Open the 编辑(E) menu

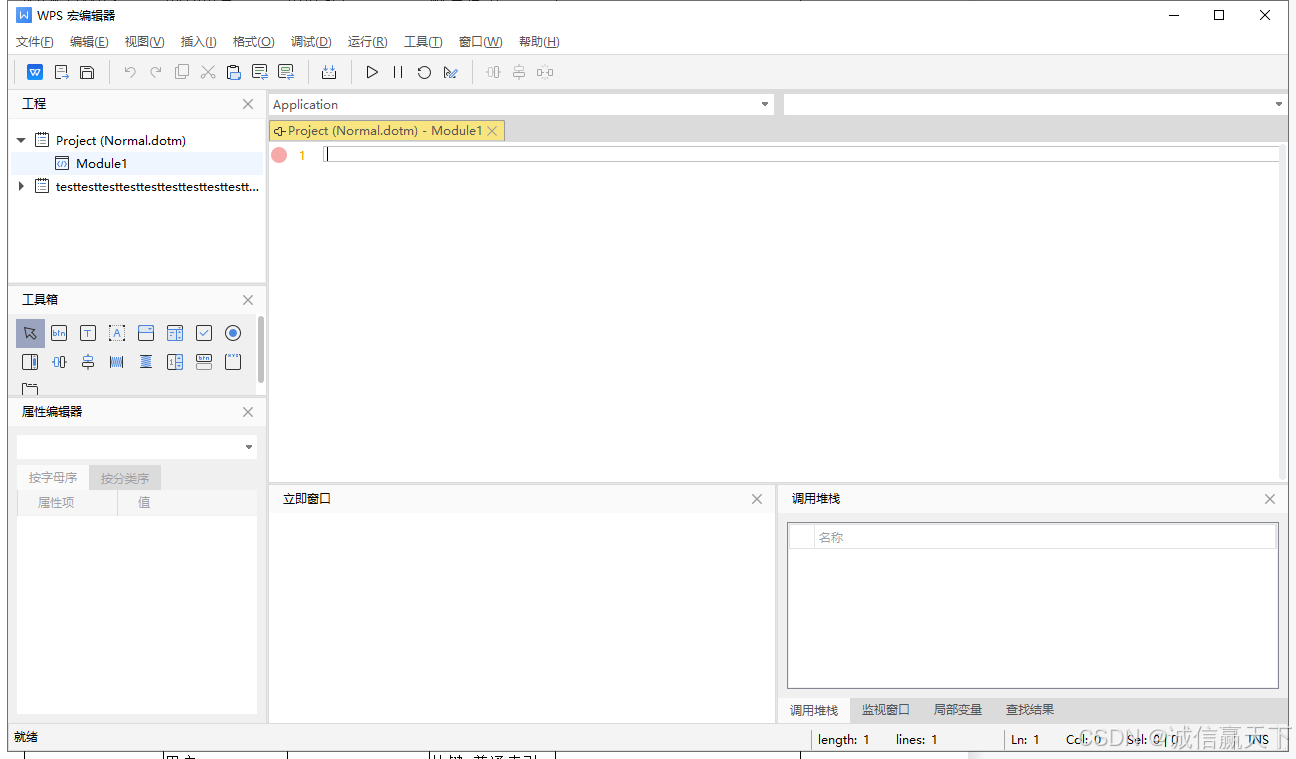[x=89, y=42]
